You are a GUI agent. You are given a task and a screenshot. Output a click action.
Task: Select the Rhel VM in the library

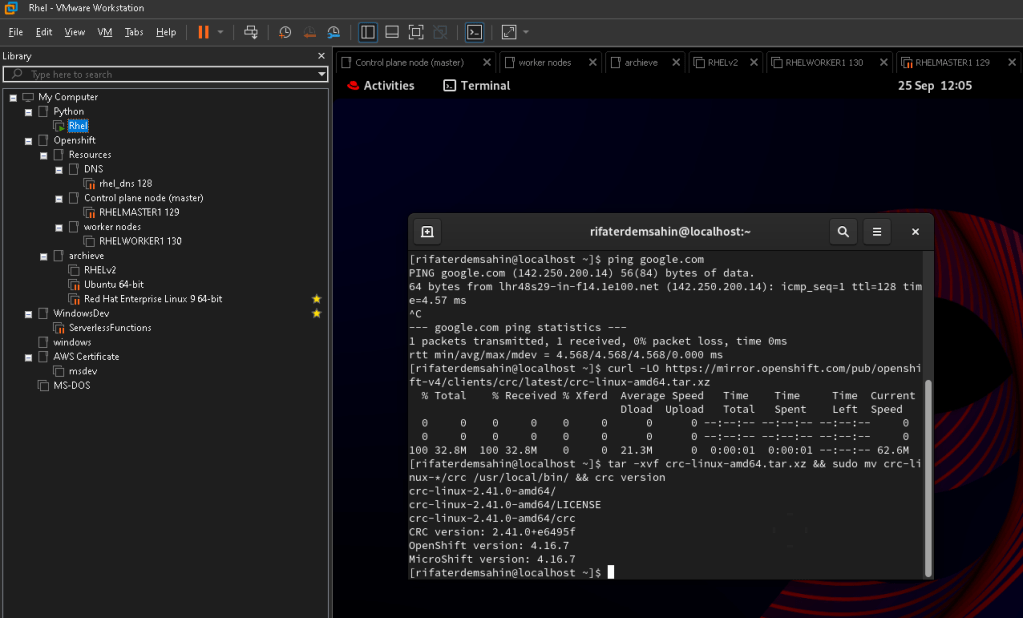click(x=78, y=125)
